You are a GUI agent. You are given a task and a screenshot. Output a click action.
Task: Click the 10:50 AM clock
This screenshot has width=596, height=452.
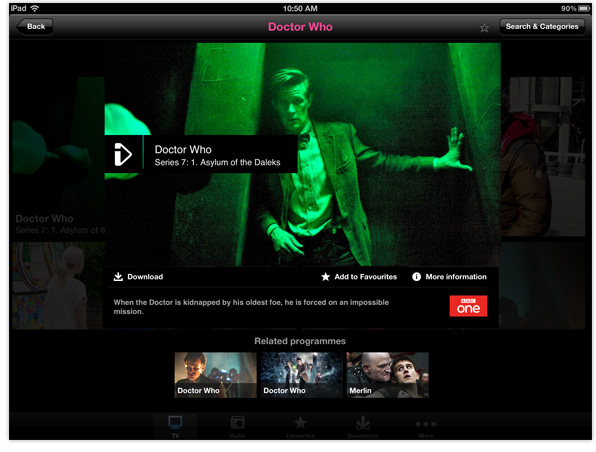300,8
